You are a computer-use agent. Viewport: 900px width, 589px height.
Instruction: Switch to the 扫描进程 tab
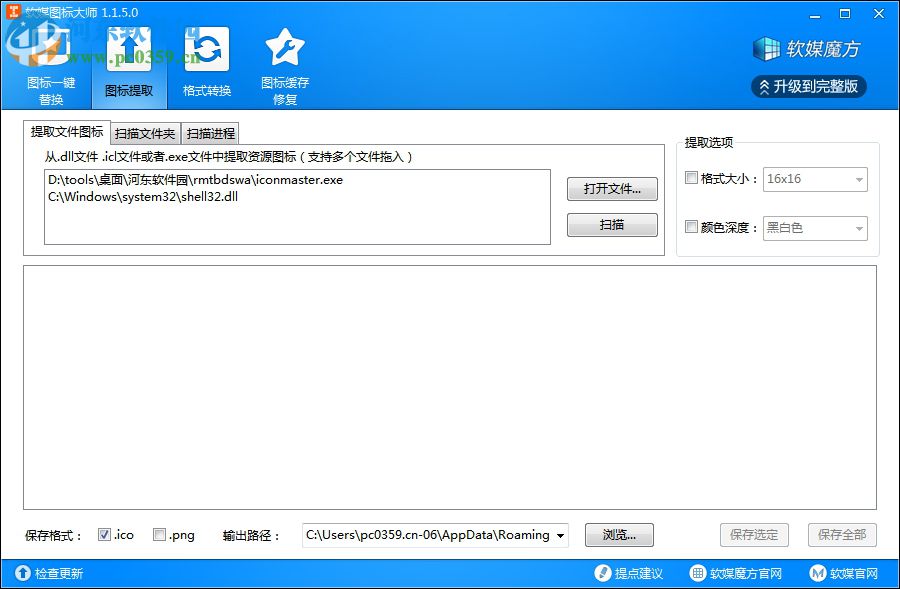210,132
